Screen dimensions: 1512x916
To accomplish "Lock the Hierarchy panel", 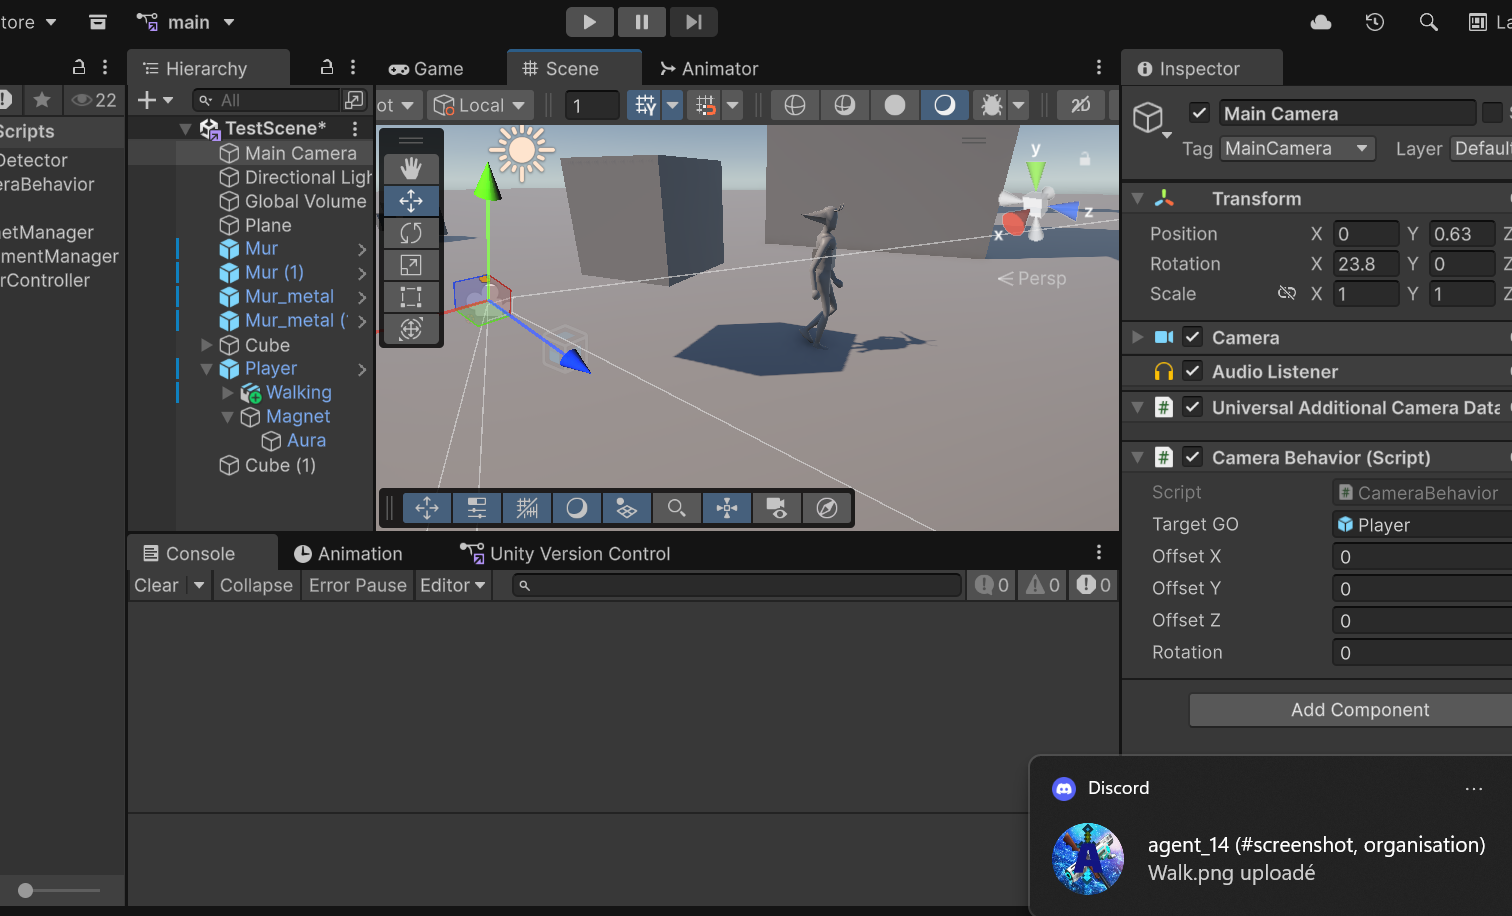I will tap(326, 67).
